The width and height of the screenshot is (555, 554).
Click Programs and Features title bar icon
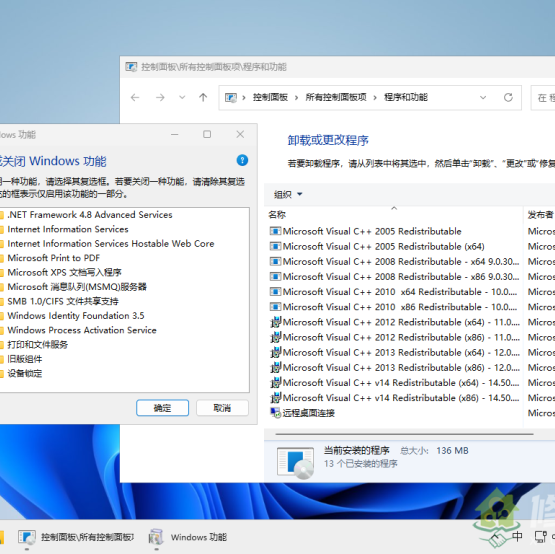(x=131, y=67)
